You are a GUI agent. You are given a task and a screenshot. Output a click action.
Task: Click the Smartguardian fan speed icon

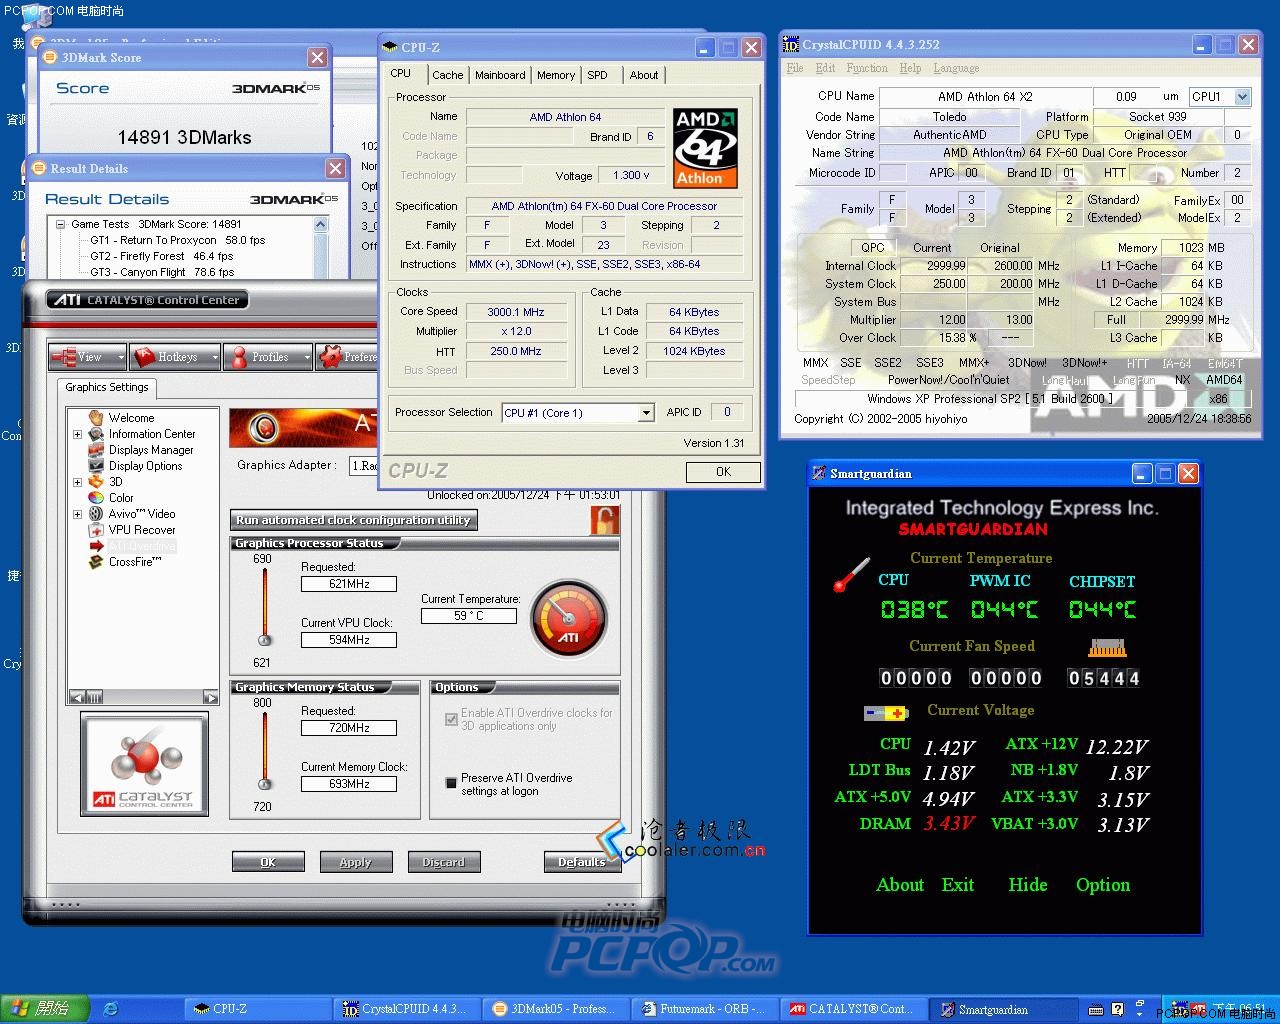click(1107, 648)
